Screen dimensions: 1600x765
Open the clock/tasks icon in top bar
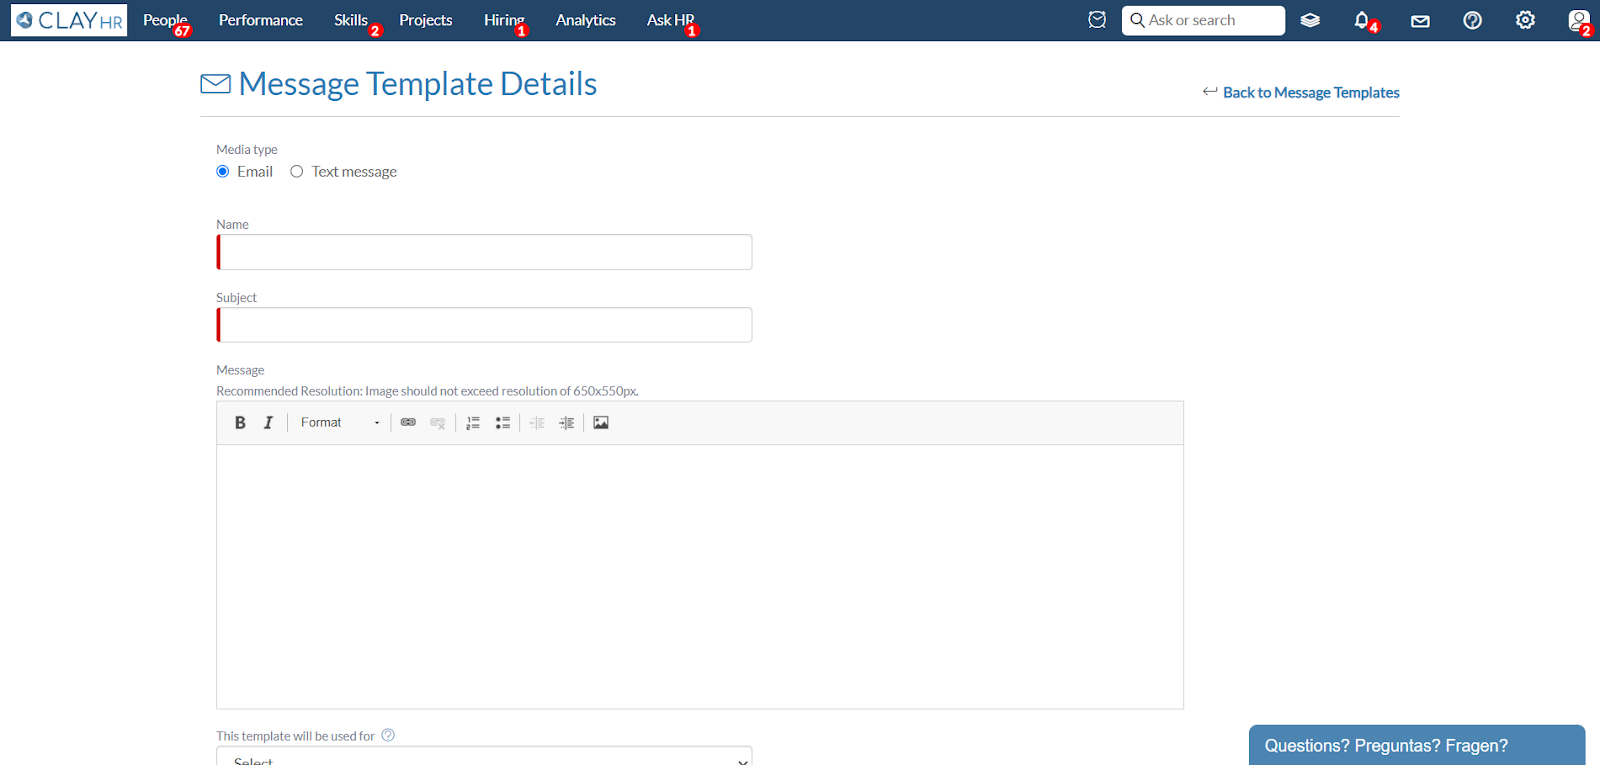1097,20
